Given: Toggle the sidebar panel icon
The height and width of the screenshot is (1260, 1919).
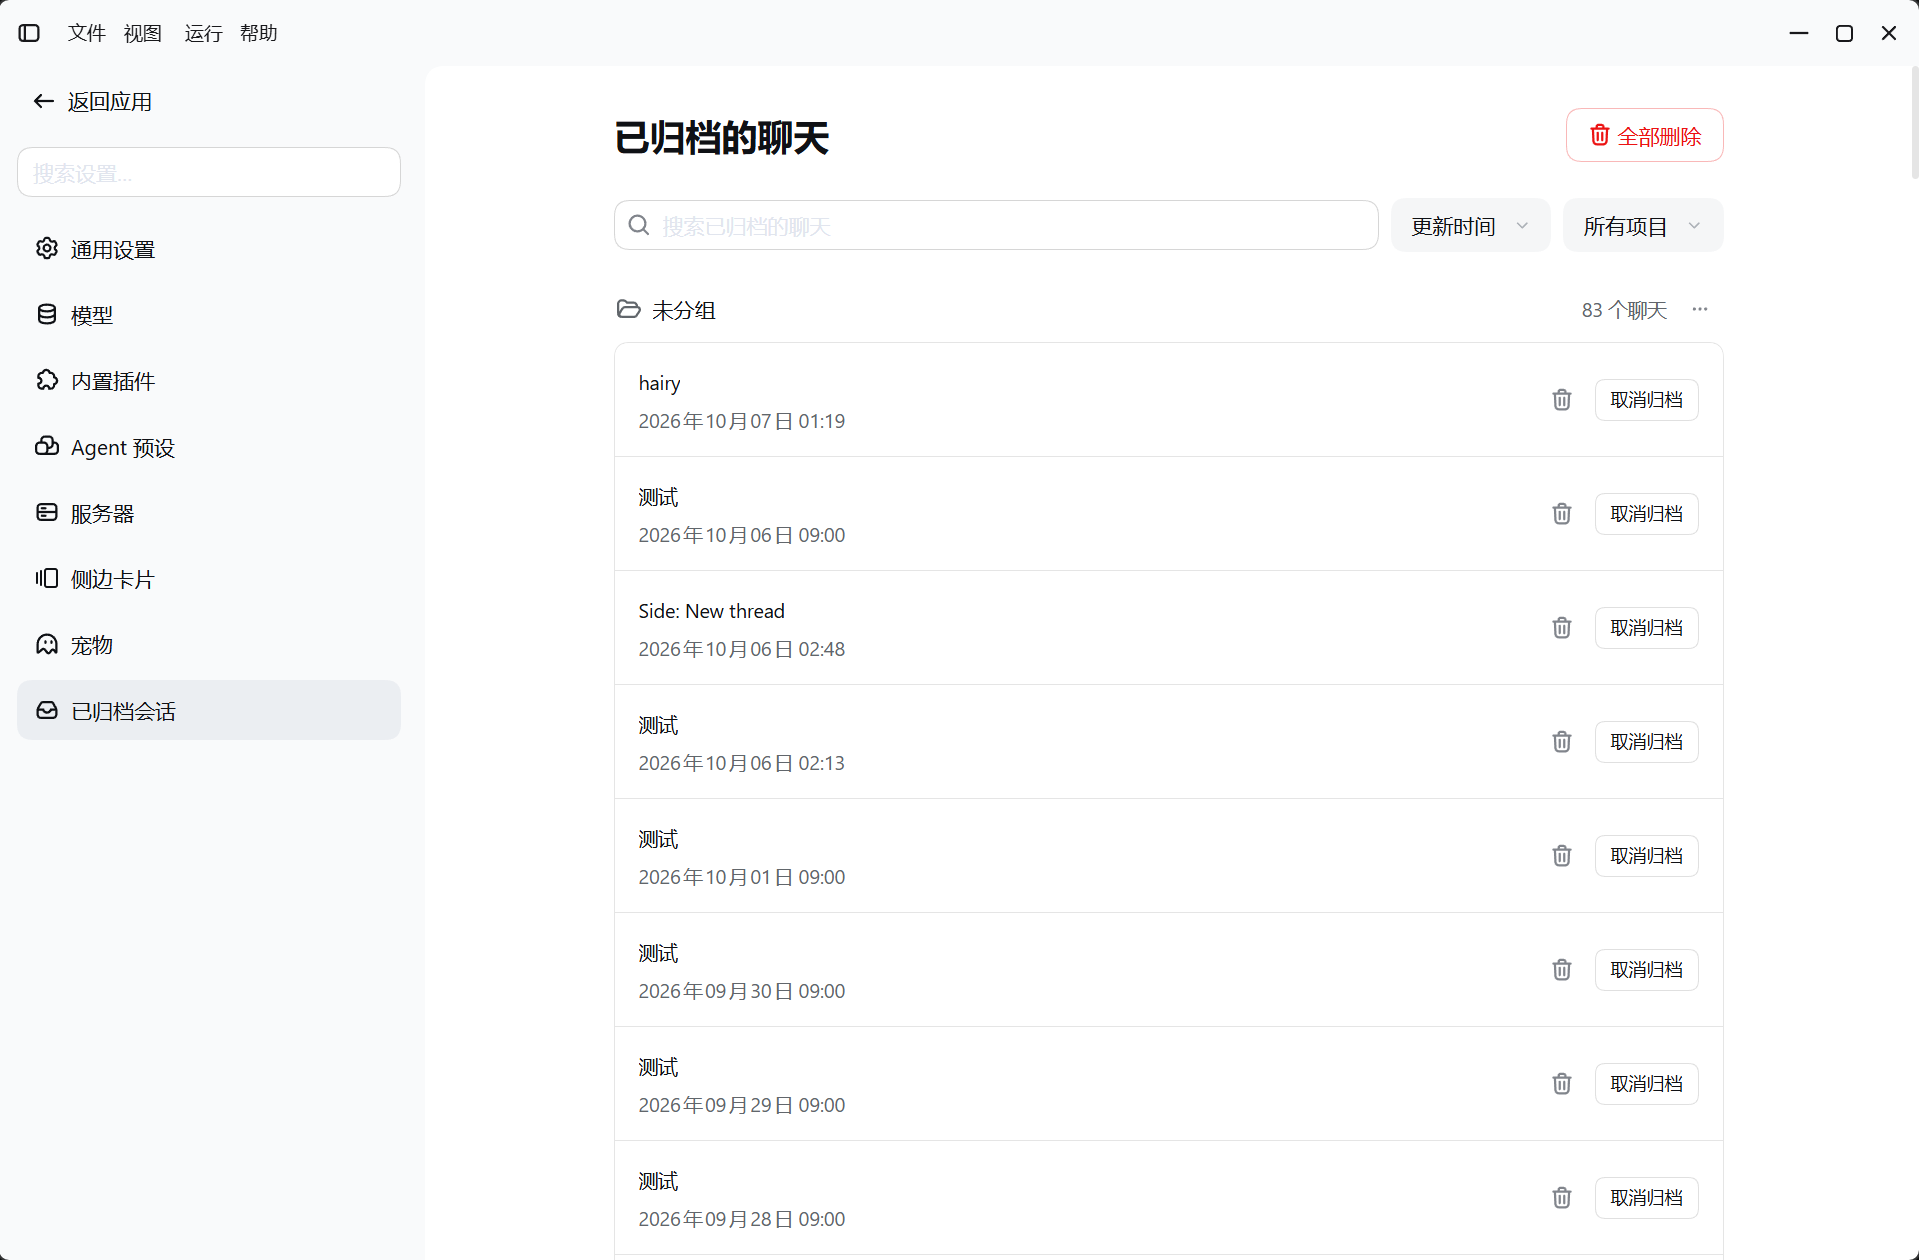Looking at the screenshot, I should click(29, 33).
